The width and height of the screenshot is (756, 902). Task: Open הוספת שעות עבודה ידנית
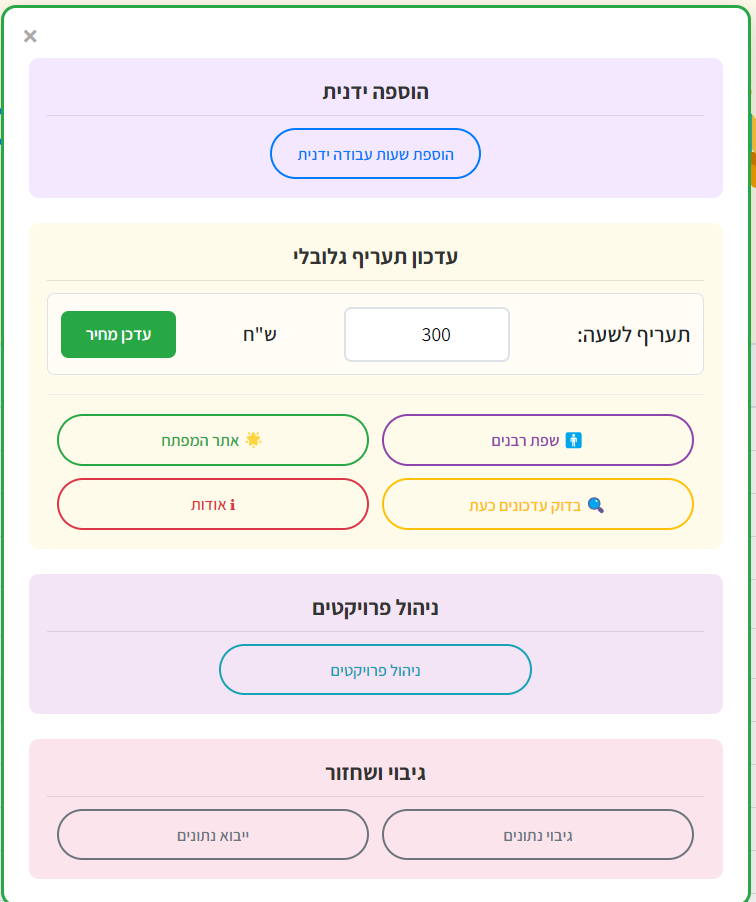click(x=375, y=153)
